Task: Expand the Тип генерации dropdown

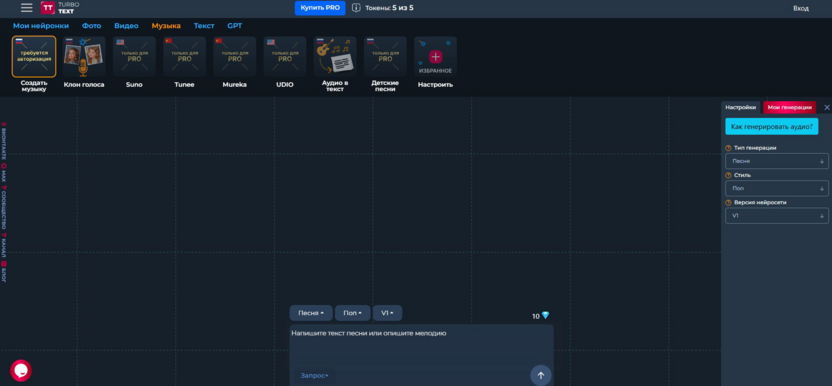Action: (x=777, y=161)
